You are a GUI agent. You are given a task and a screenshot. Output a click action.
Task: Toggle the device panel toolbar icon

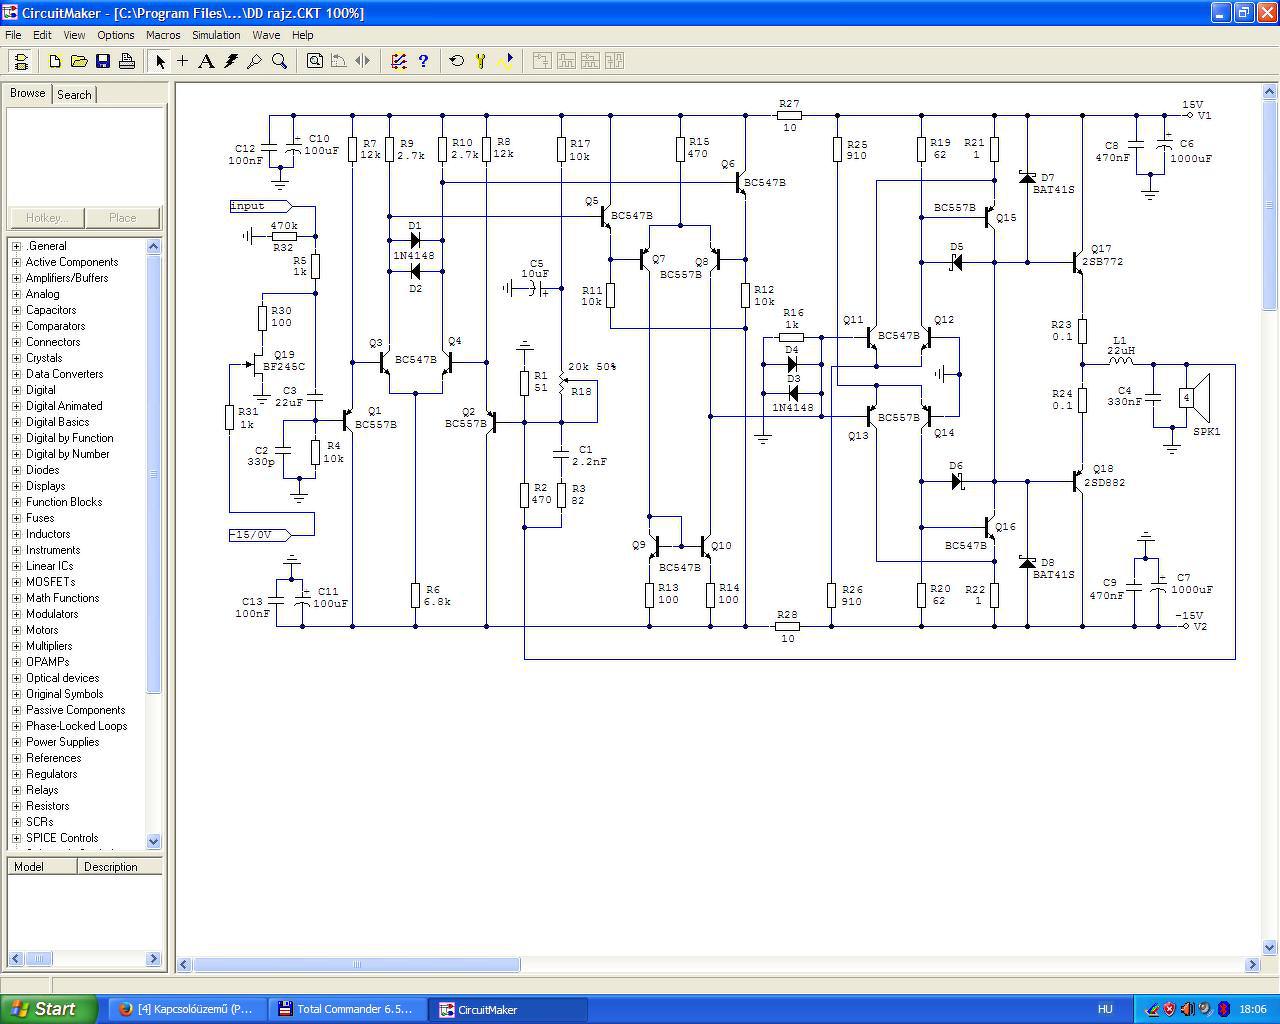click(21, 61)
